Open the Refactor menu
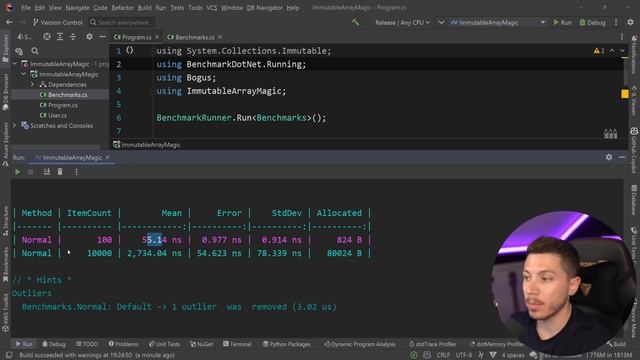640x360 pixels. tap(122, 8)
